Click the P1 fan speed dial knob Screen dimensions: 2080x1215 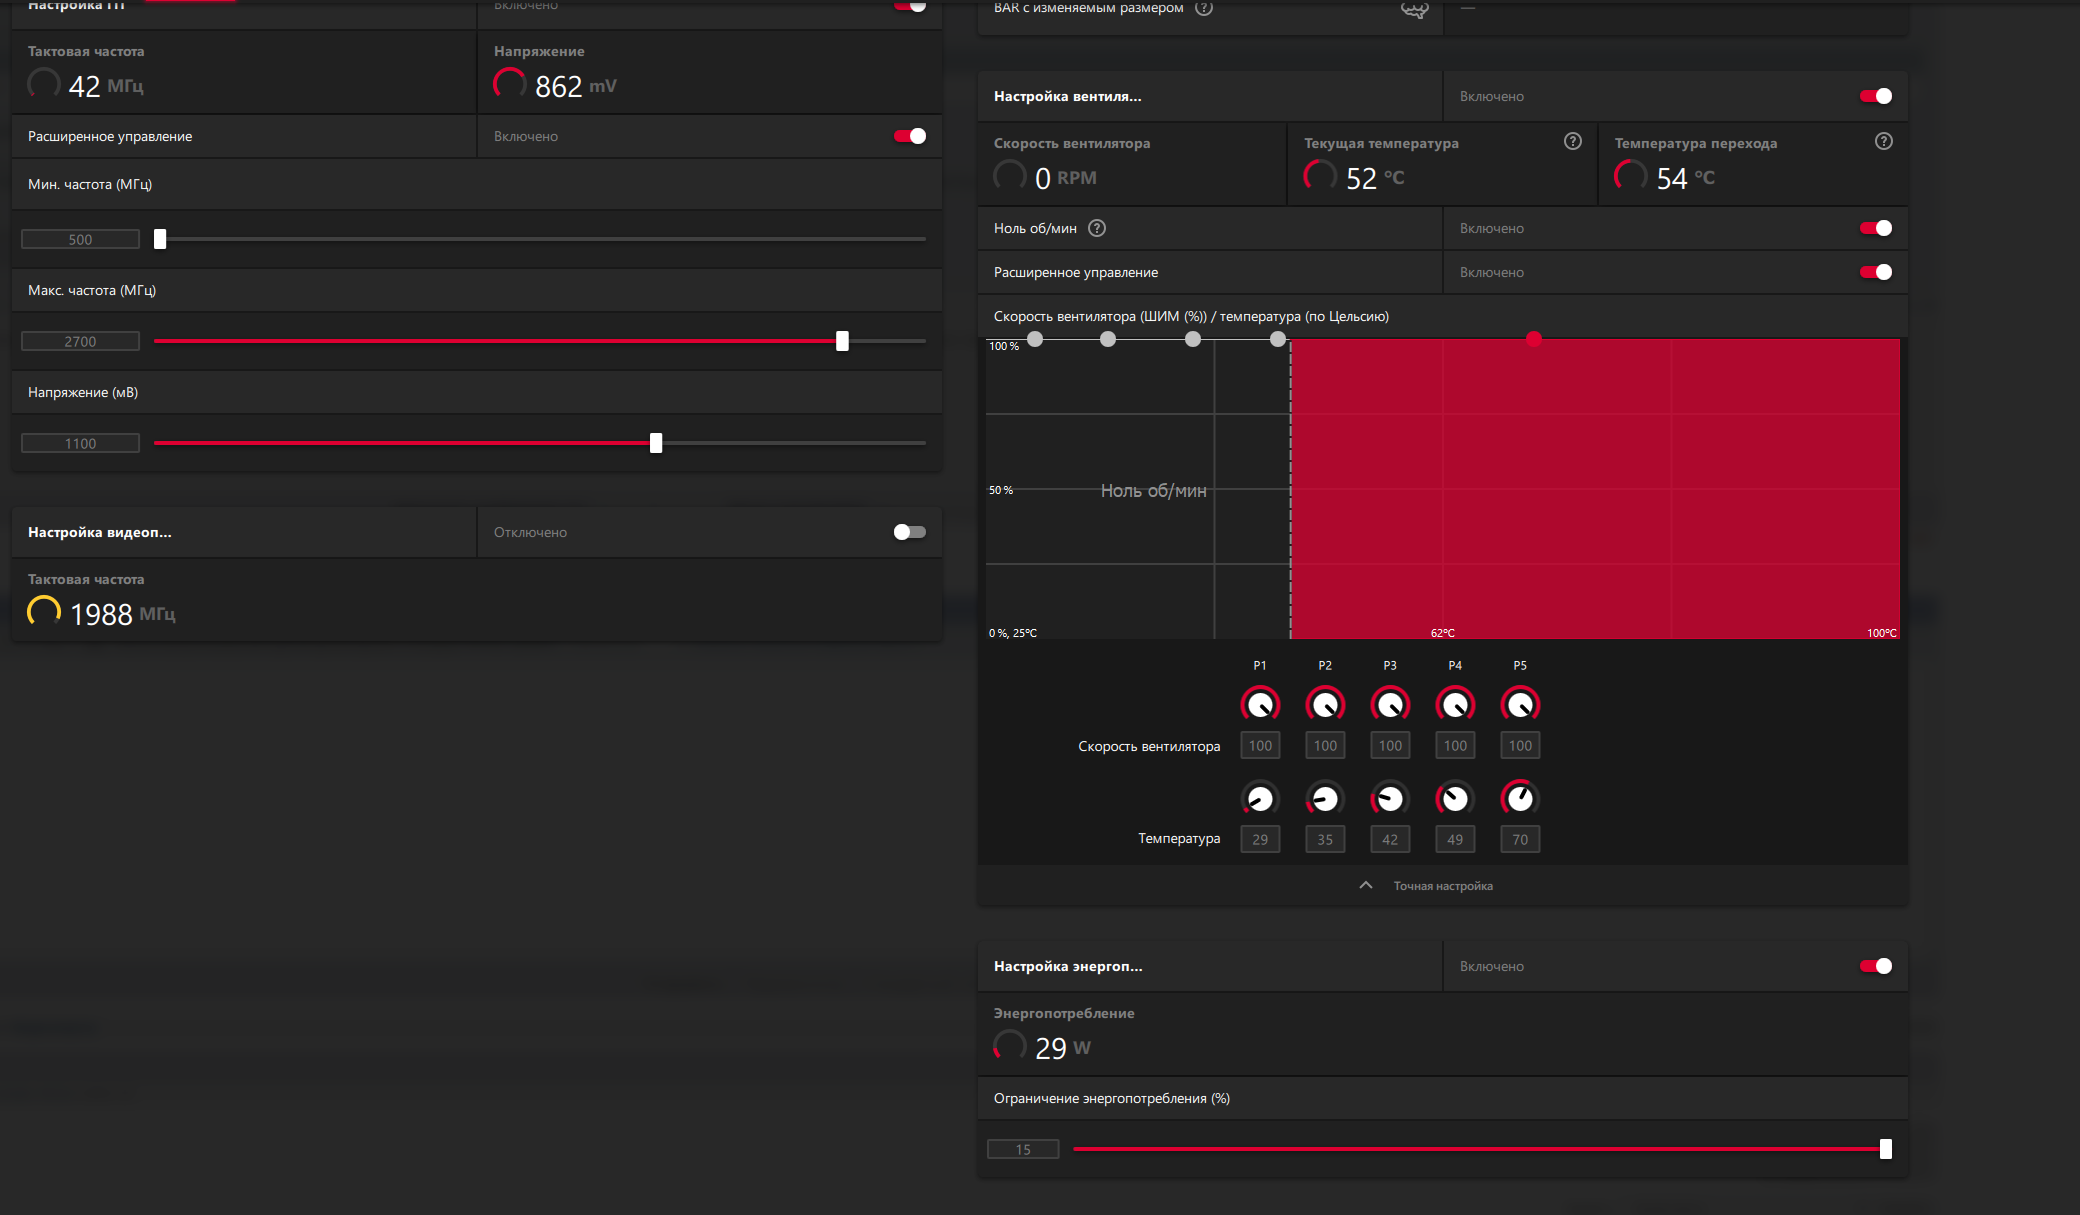click(1260, 705)
